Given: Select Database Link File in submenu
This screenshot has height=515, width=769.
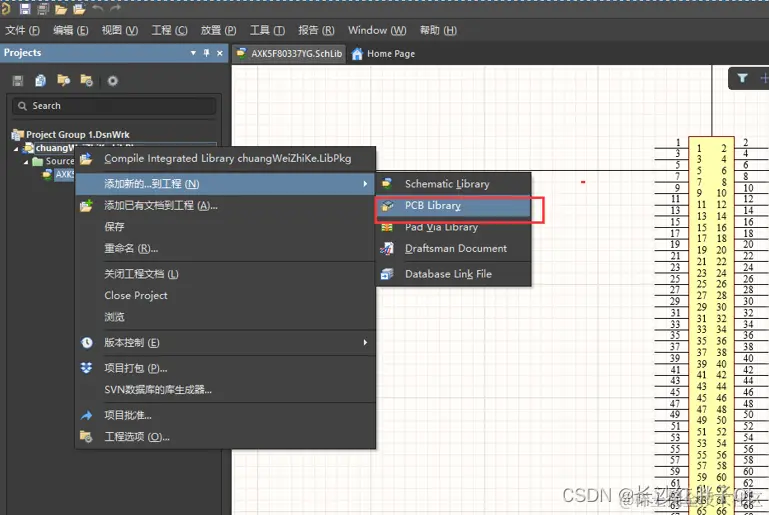Looking at the screenshot, I should point(454,274).
